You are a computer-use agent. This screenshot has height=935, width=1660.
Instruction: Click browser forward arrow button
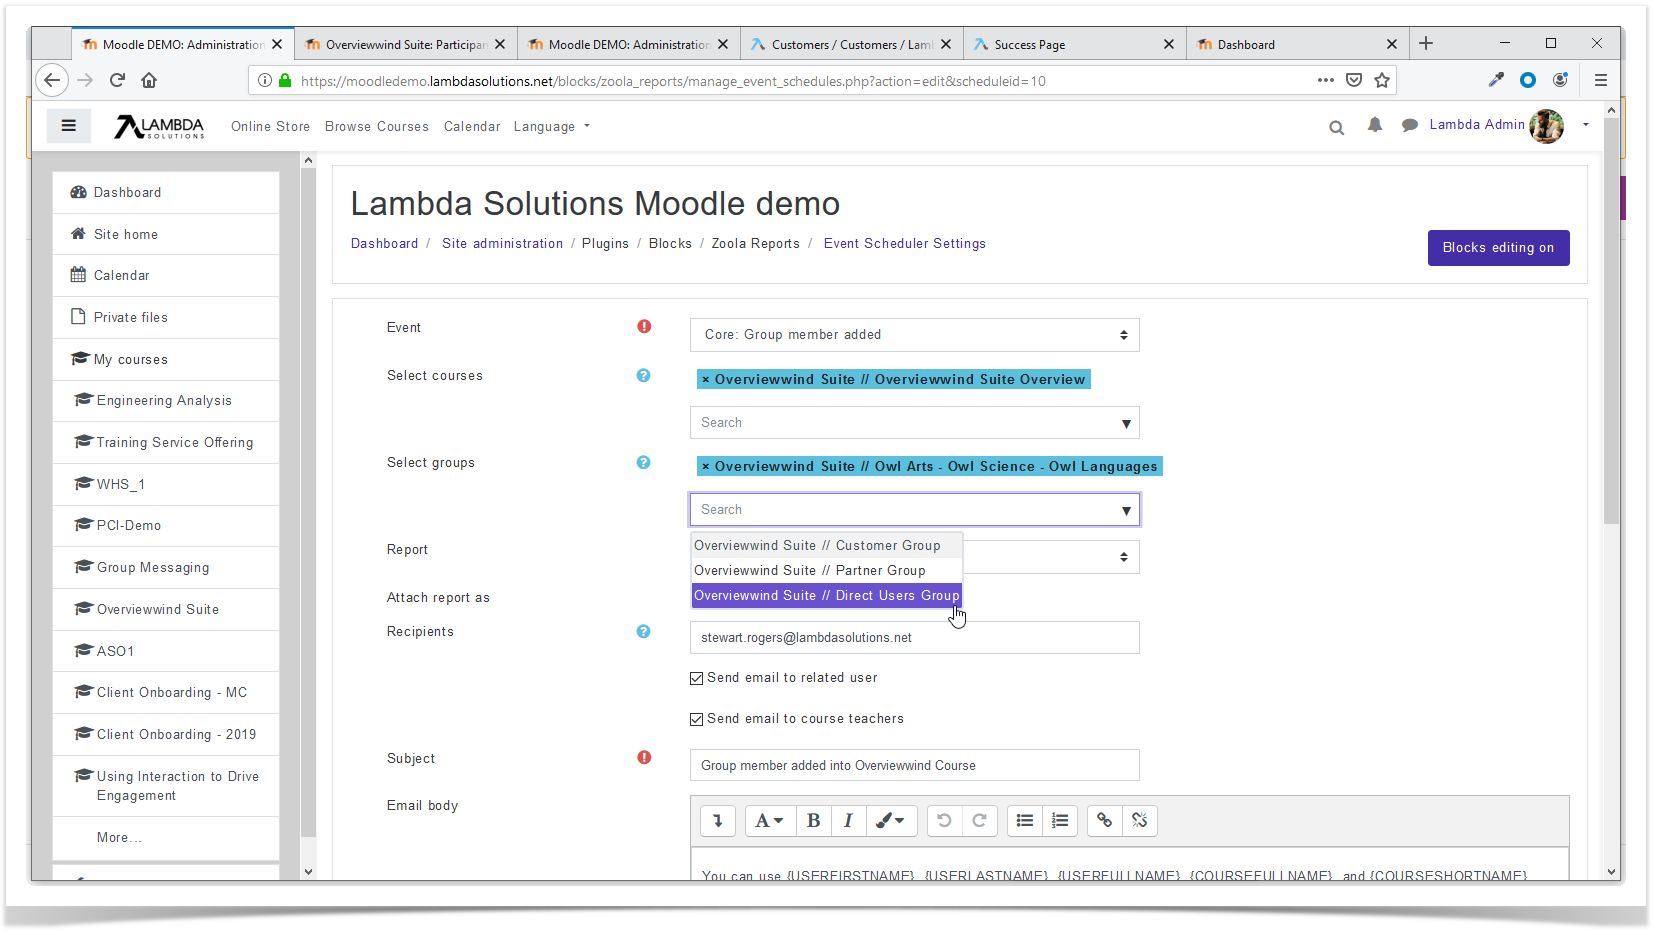click(86, 80)
